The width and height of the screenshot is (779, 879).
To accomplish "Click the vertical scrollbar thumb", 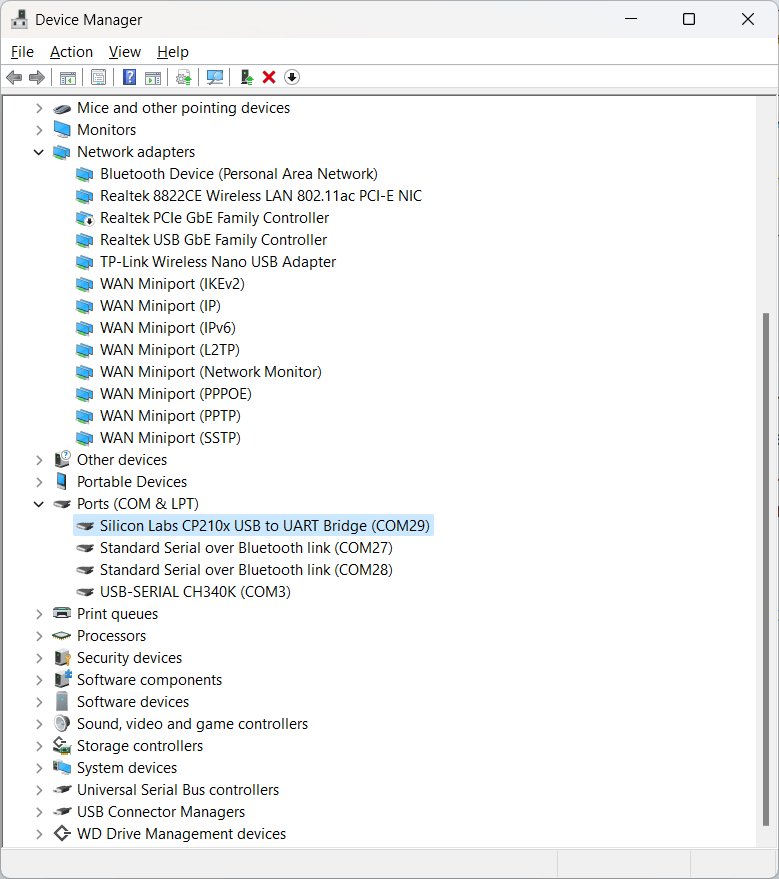I will pos(766,569).
